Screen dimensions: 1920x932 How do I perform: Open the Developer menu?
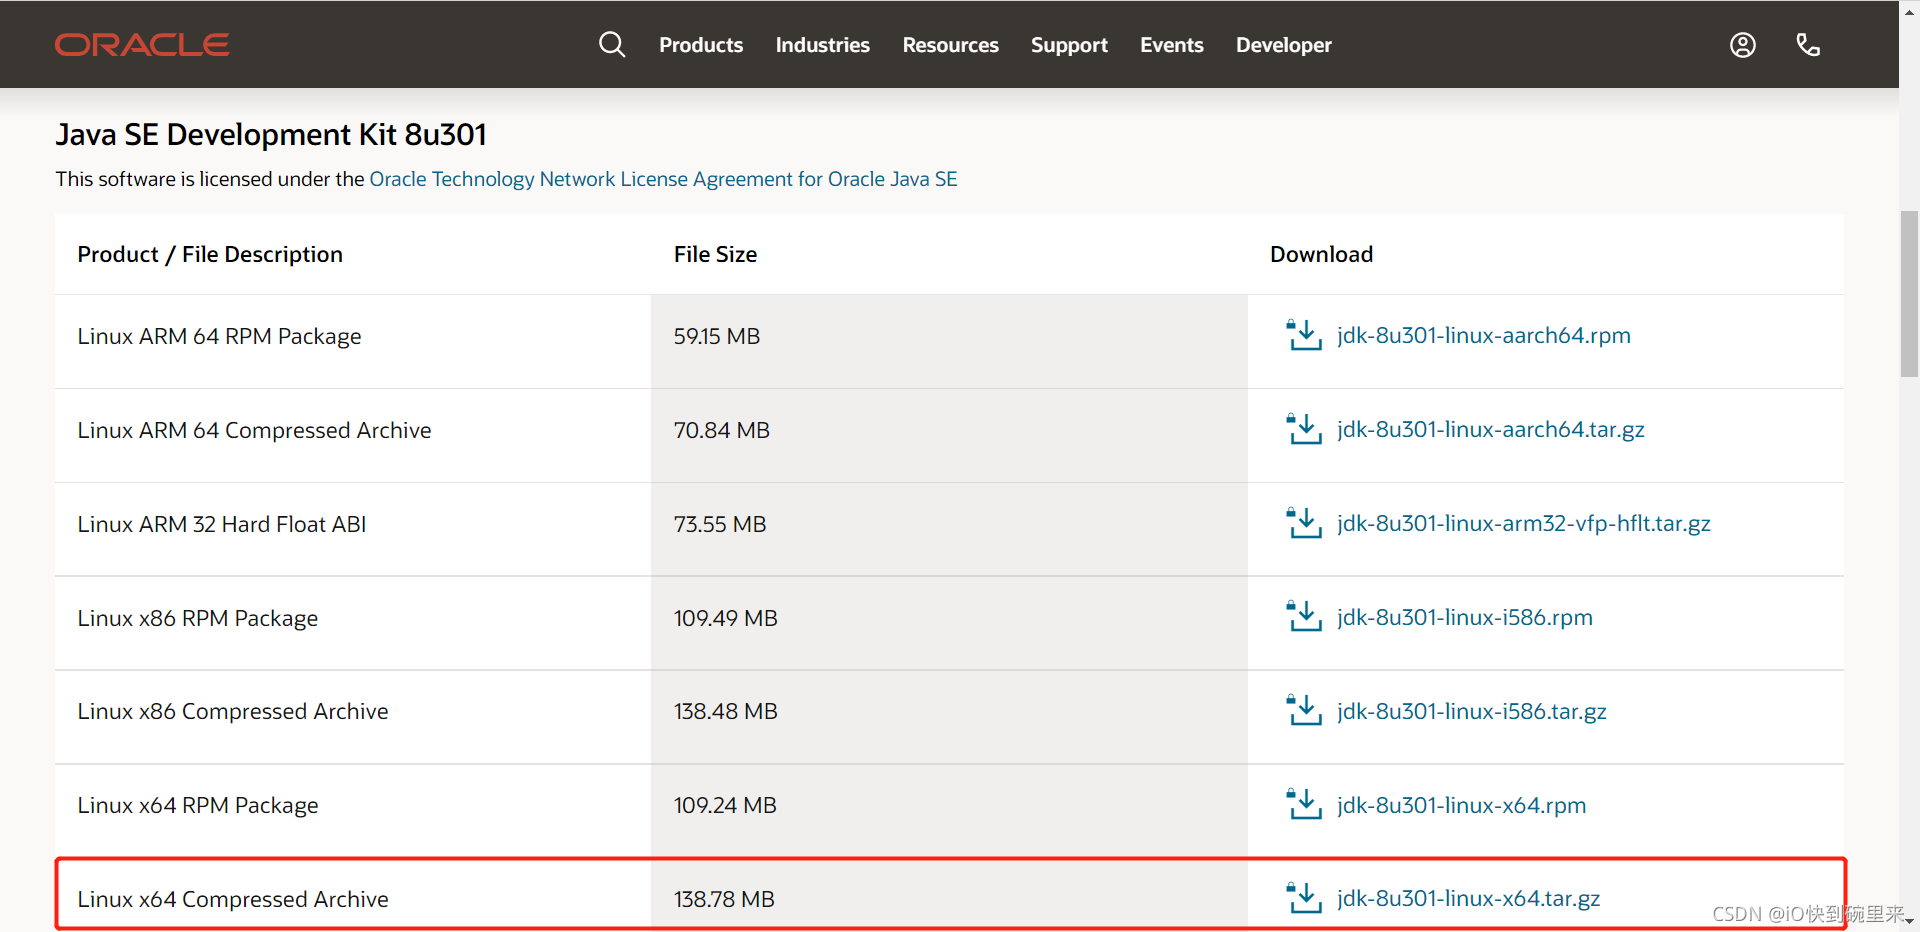click(1284, 45)
